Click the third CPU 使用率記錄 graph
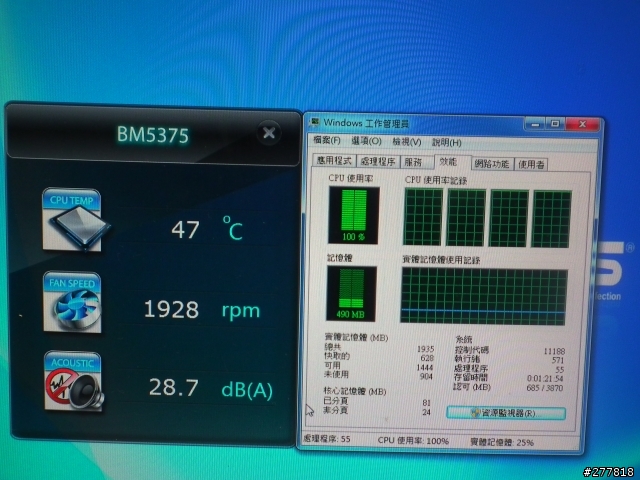Screen dimensions: 640x480 (509, 219)
